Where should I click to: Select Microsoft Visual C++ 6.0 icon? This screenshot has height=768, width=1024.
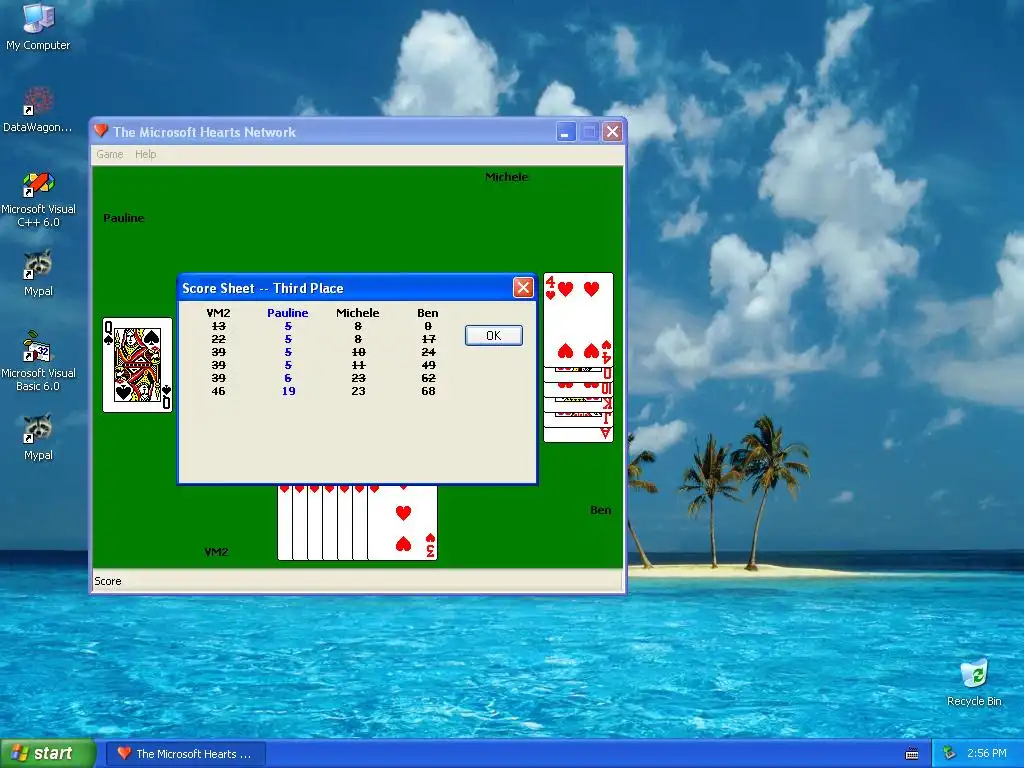coord(39,199)
